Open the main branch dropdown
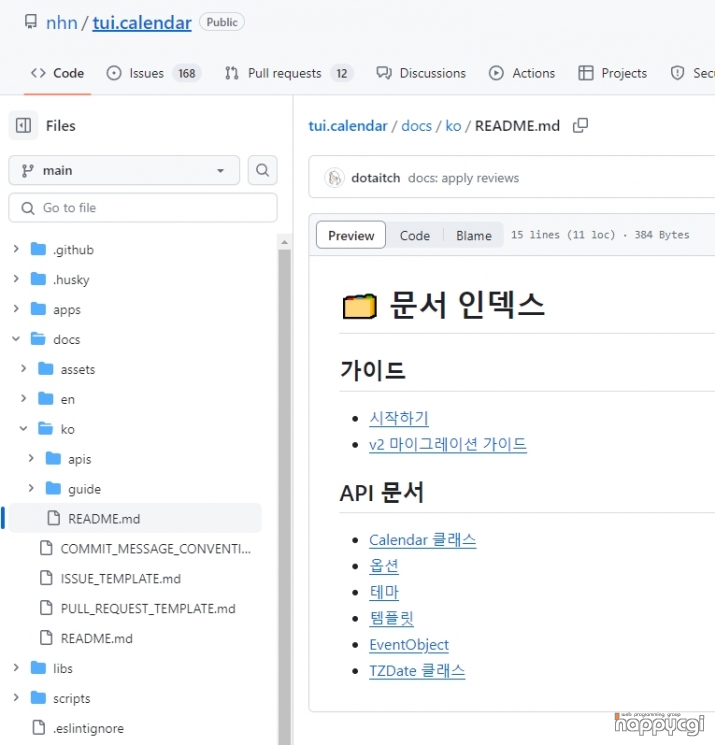Screen dimensions: 715x745 point(124,170)
